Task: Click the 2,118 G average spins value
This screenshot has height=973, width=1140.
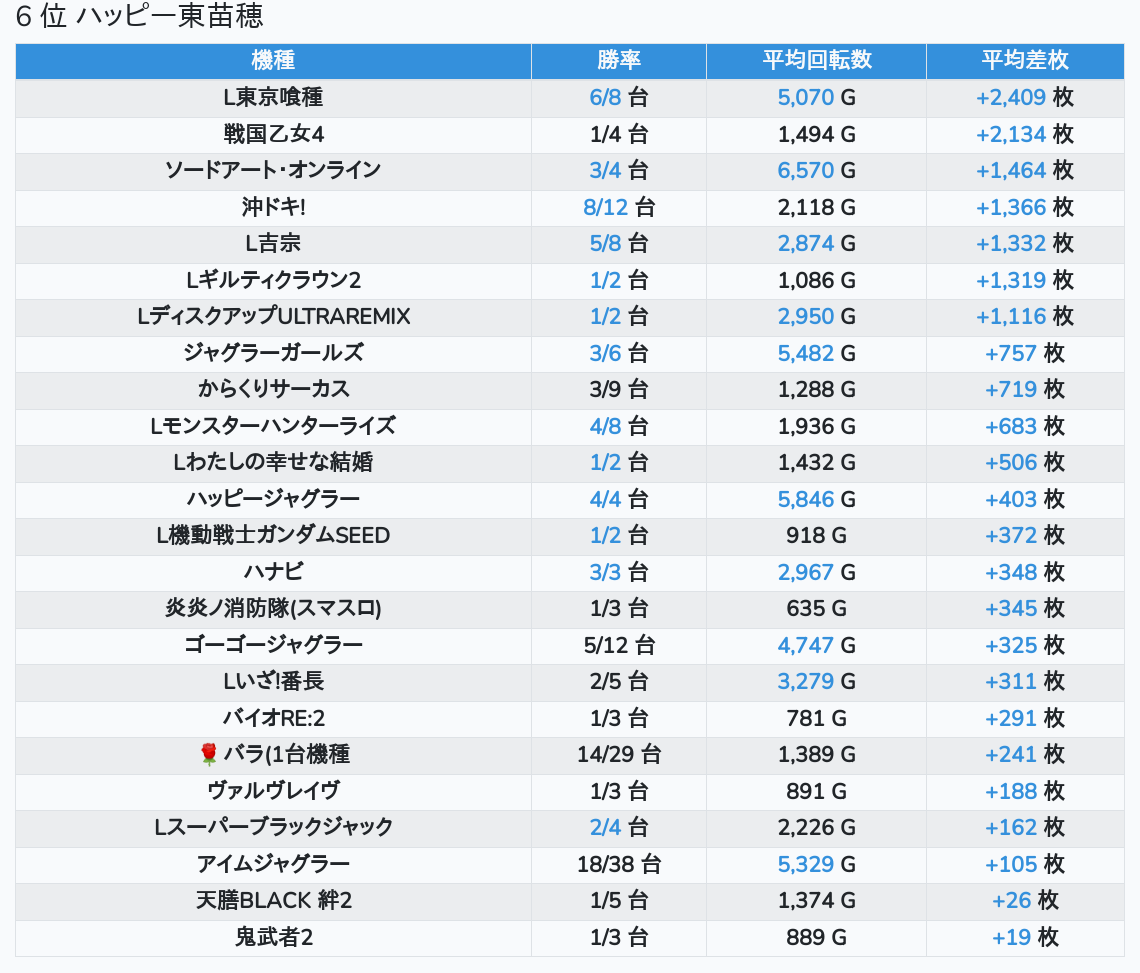Action: 816,207
